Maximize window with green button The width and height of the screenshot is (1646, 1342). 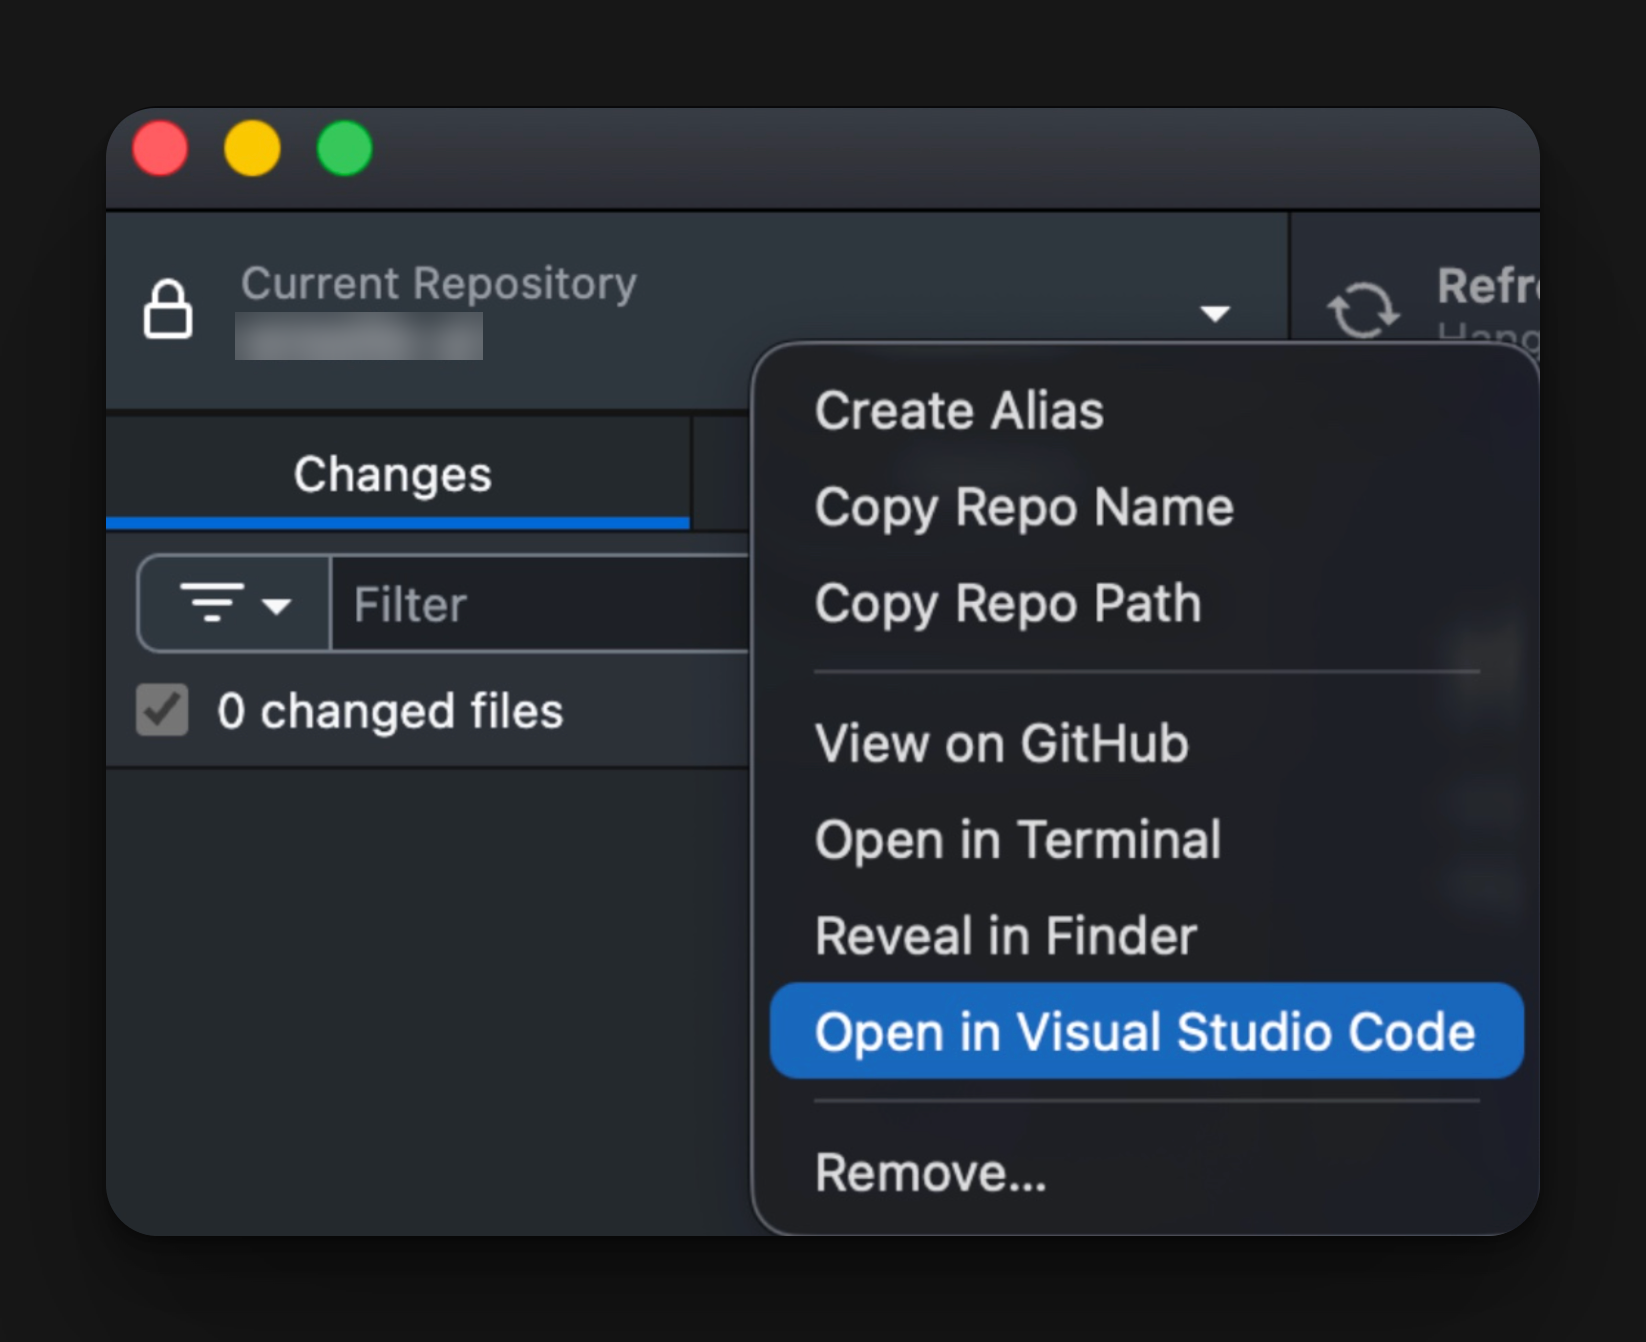tap(344, 148)
